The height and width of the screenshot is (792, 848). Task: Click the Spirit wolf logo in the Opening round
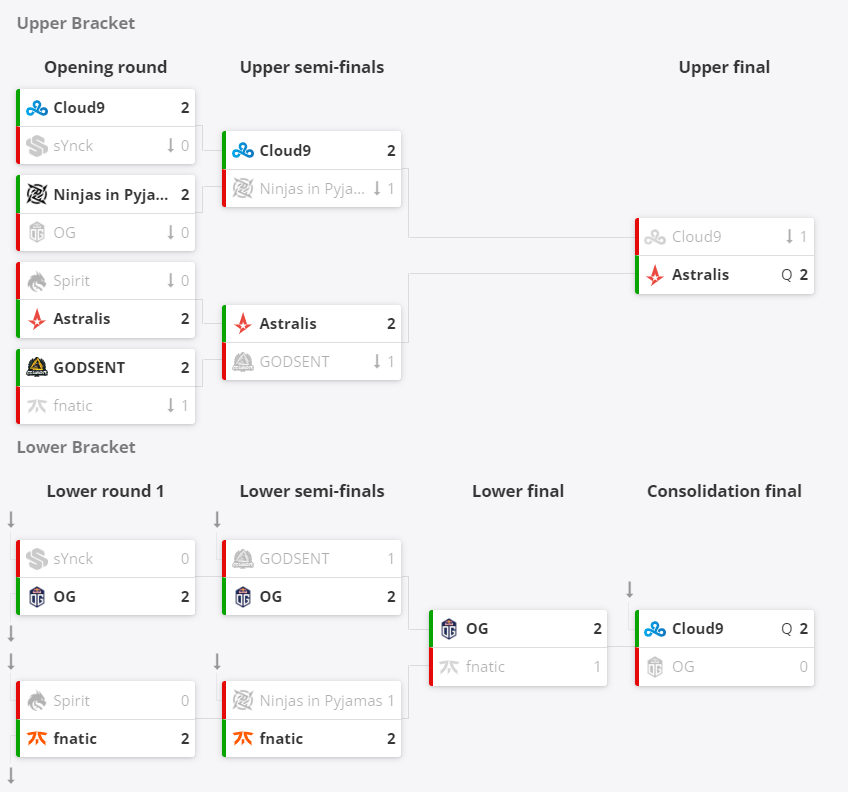[x=37, y=281]
